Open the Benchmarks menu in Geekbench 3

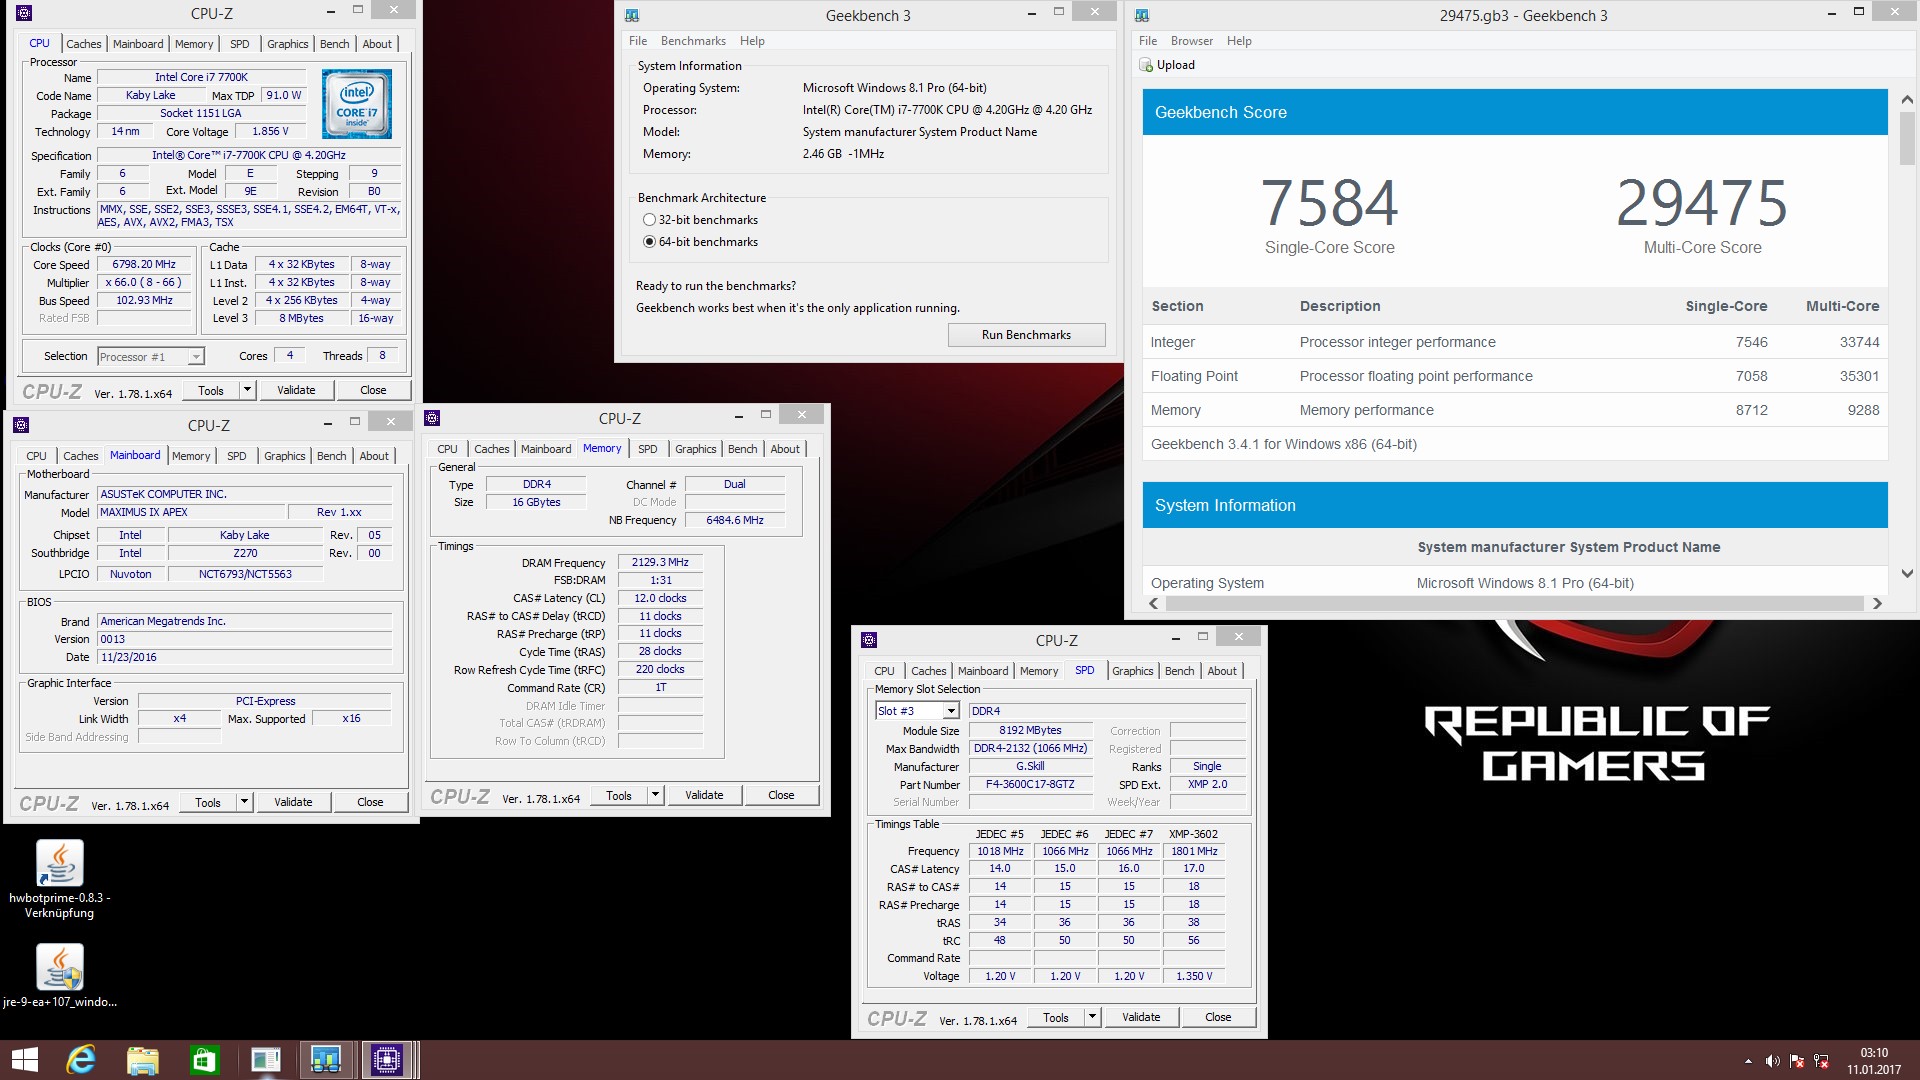pyautogui.click(x=693, y=41)
